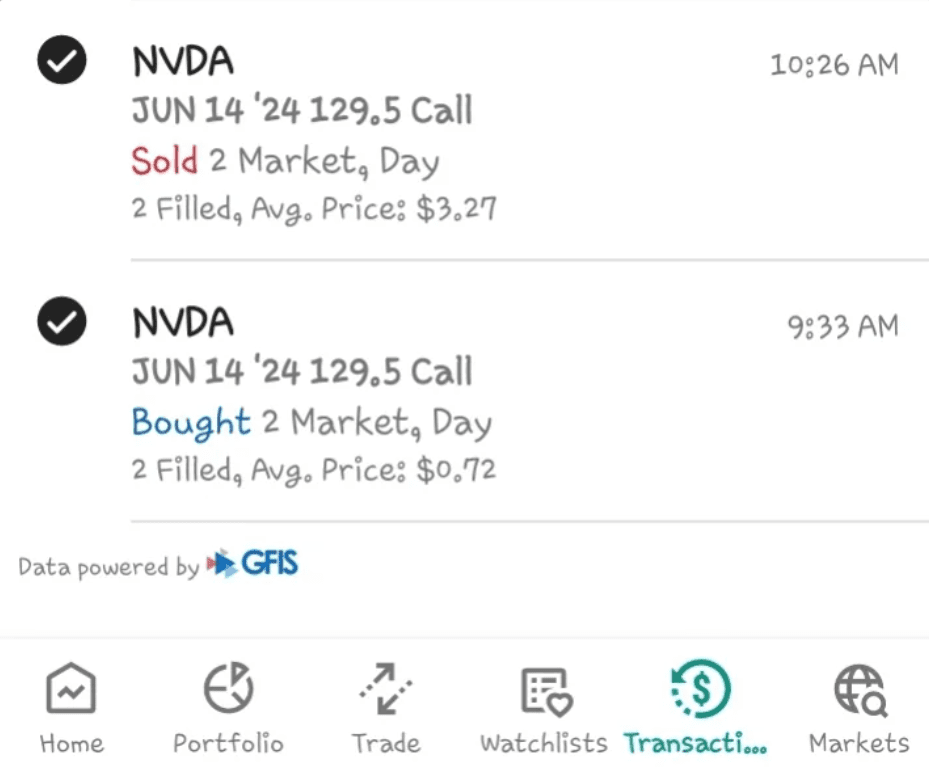Open the Markets globe search icon
The width and height of the screenshot is (929, 770).
[860, 690]
